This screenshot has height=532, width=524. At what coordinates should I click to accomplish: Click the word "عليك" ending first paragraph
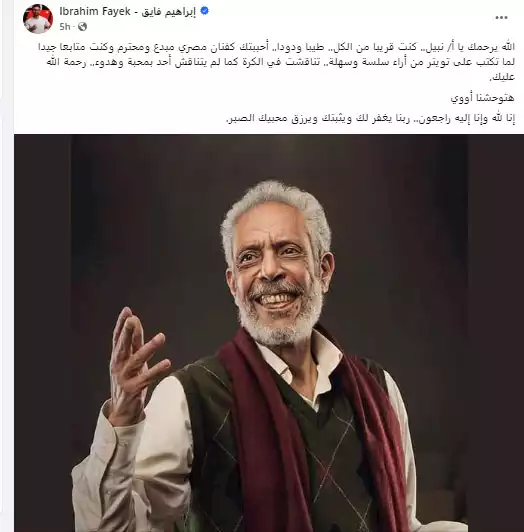tap(502, 77)
